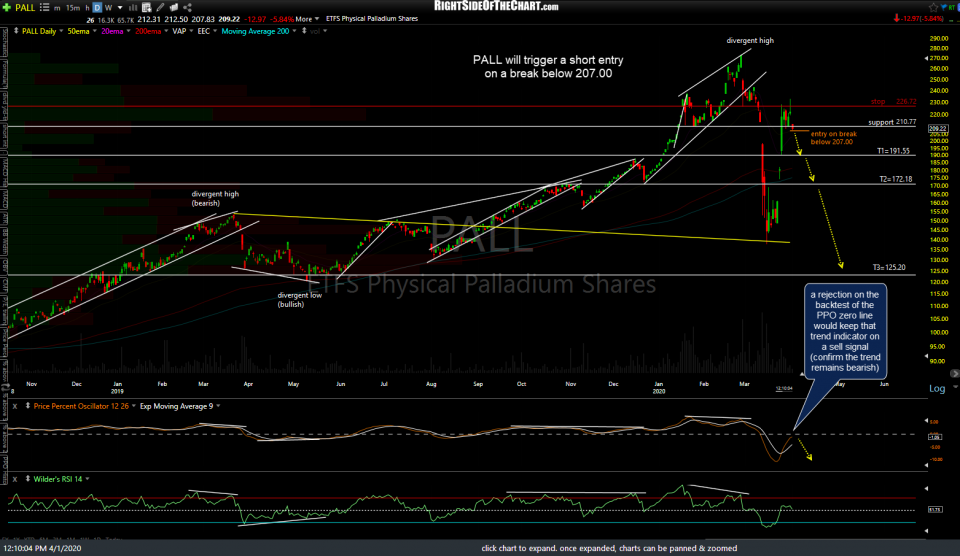This screenshot has height=556, width=960.
Task: Click the 'PALL will trigger a short entry' annotation
Action: [548, 67]
